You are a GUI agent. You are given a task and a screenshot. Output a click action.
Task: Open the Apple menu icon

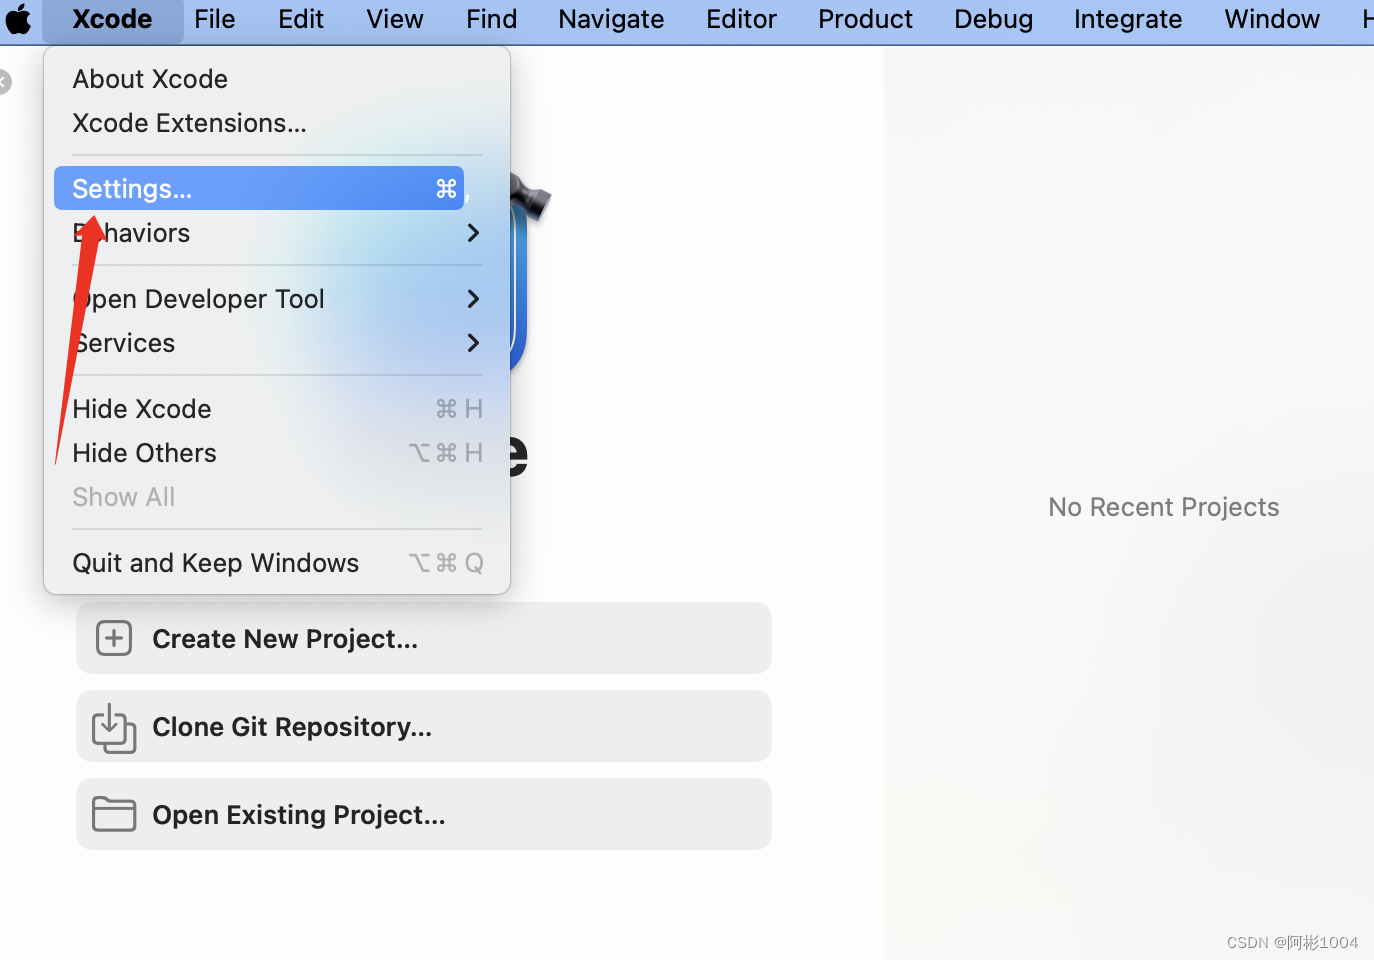[18, 19]
